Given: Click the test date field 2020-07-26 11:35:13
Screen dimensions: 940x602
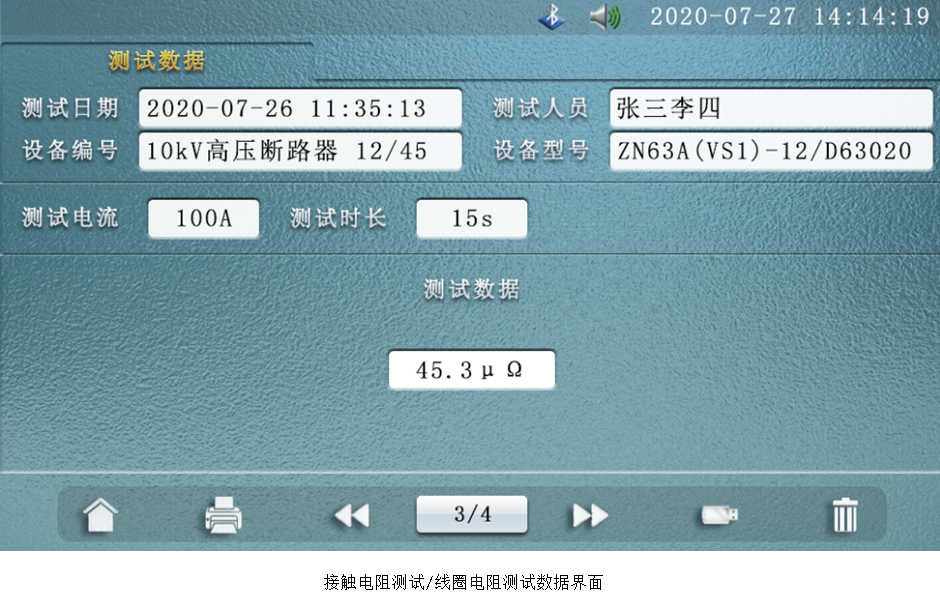Looking at the screenshot, I should coord(300,108).
